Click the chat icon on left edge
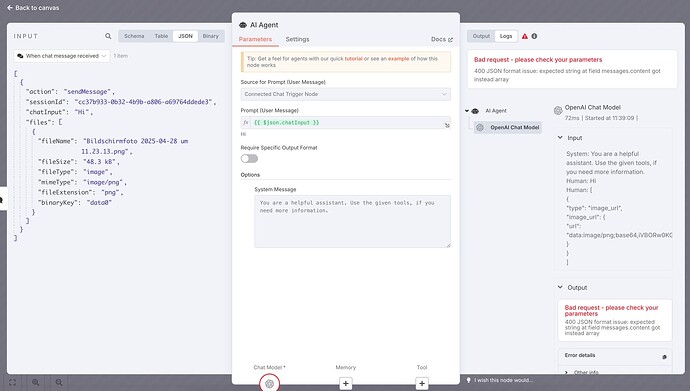This screenshot has height=391, width=690. (2, 200)
